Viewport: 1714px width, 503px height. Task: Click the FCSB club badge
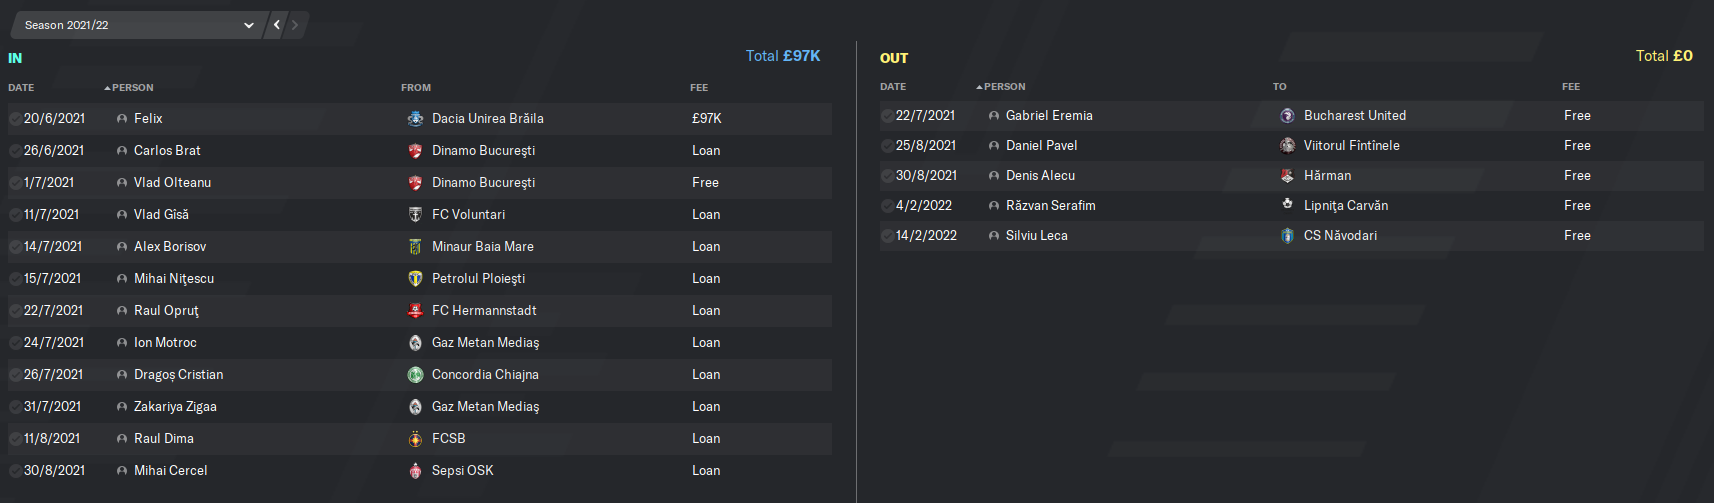[415, 438]
